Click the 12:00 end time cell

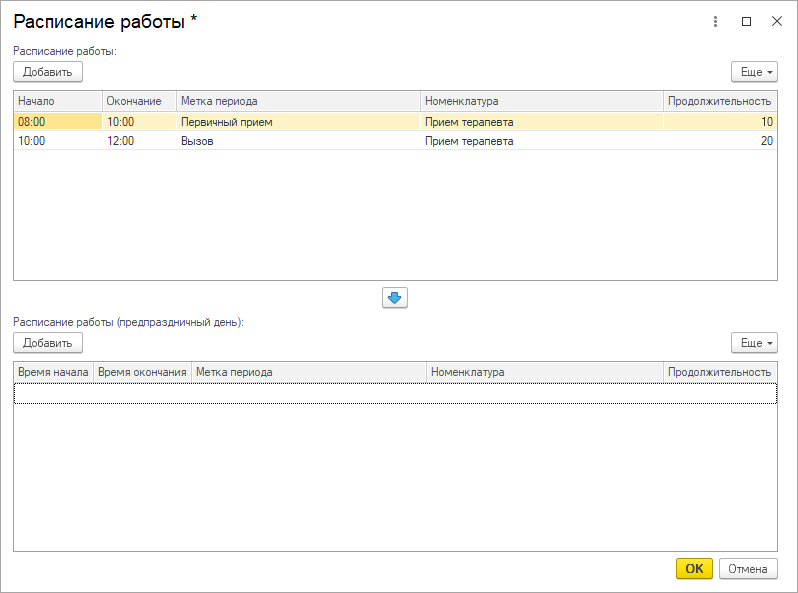[139, 141]
